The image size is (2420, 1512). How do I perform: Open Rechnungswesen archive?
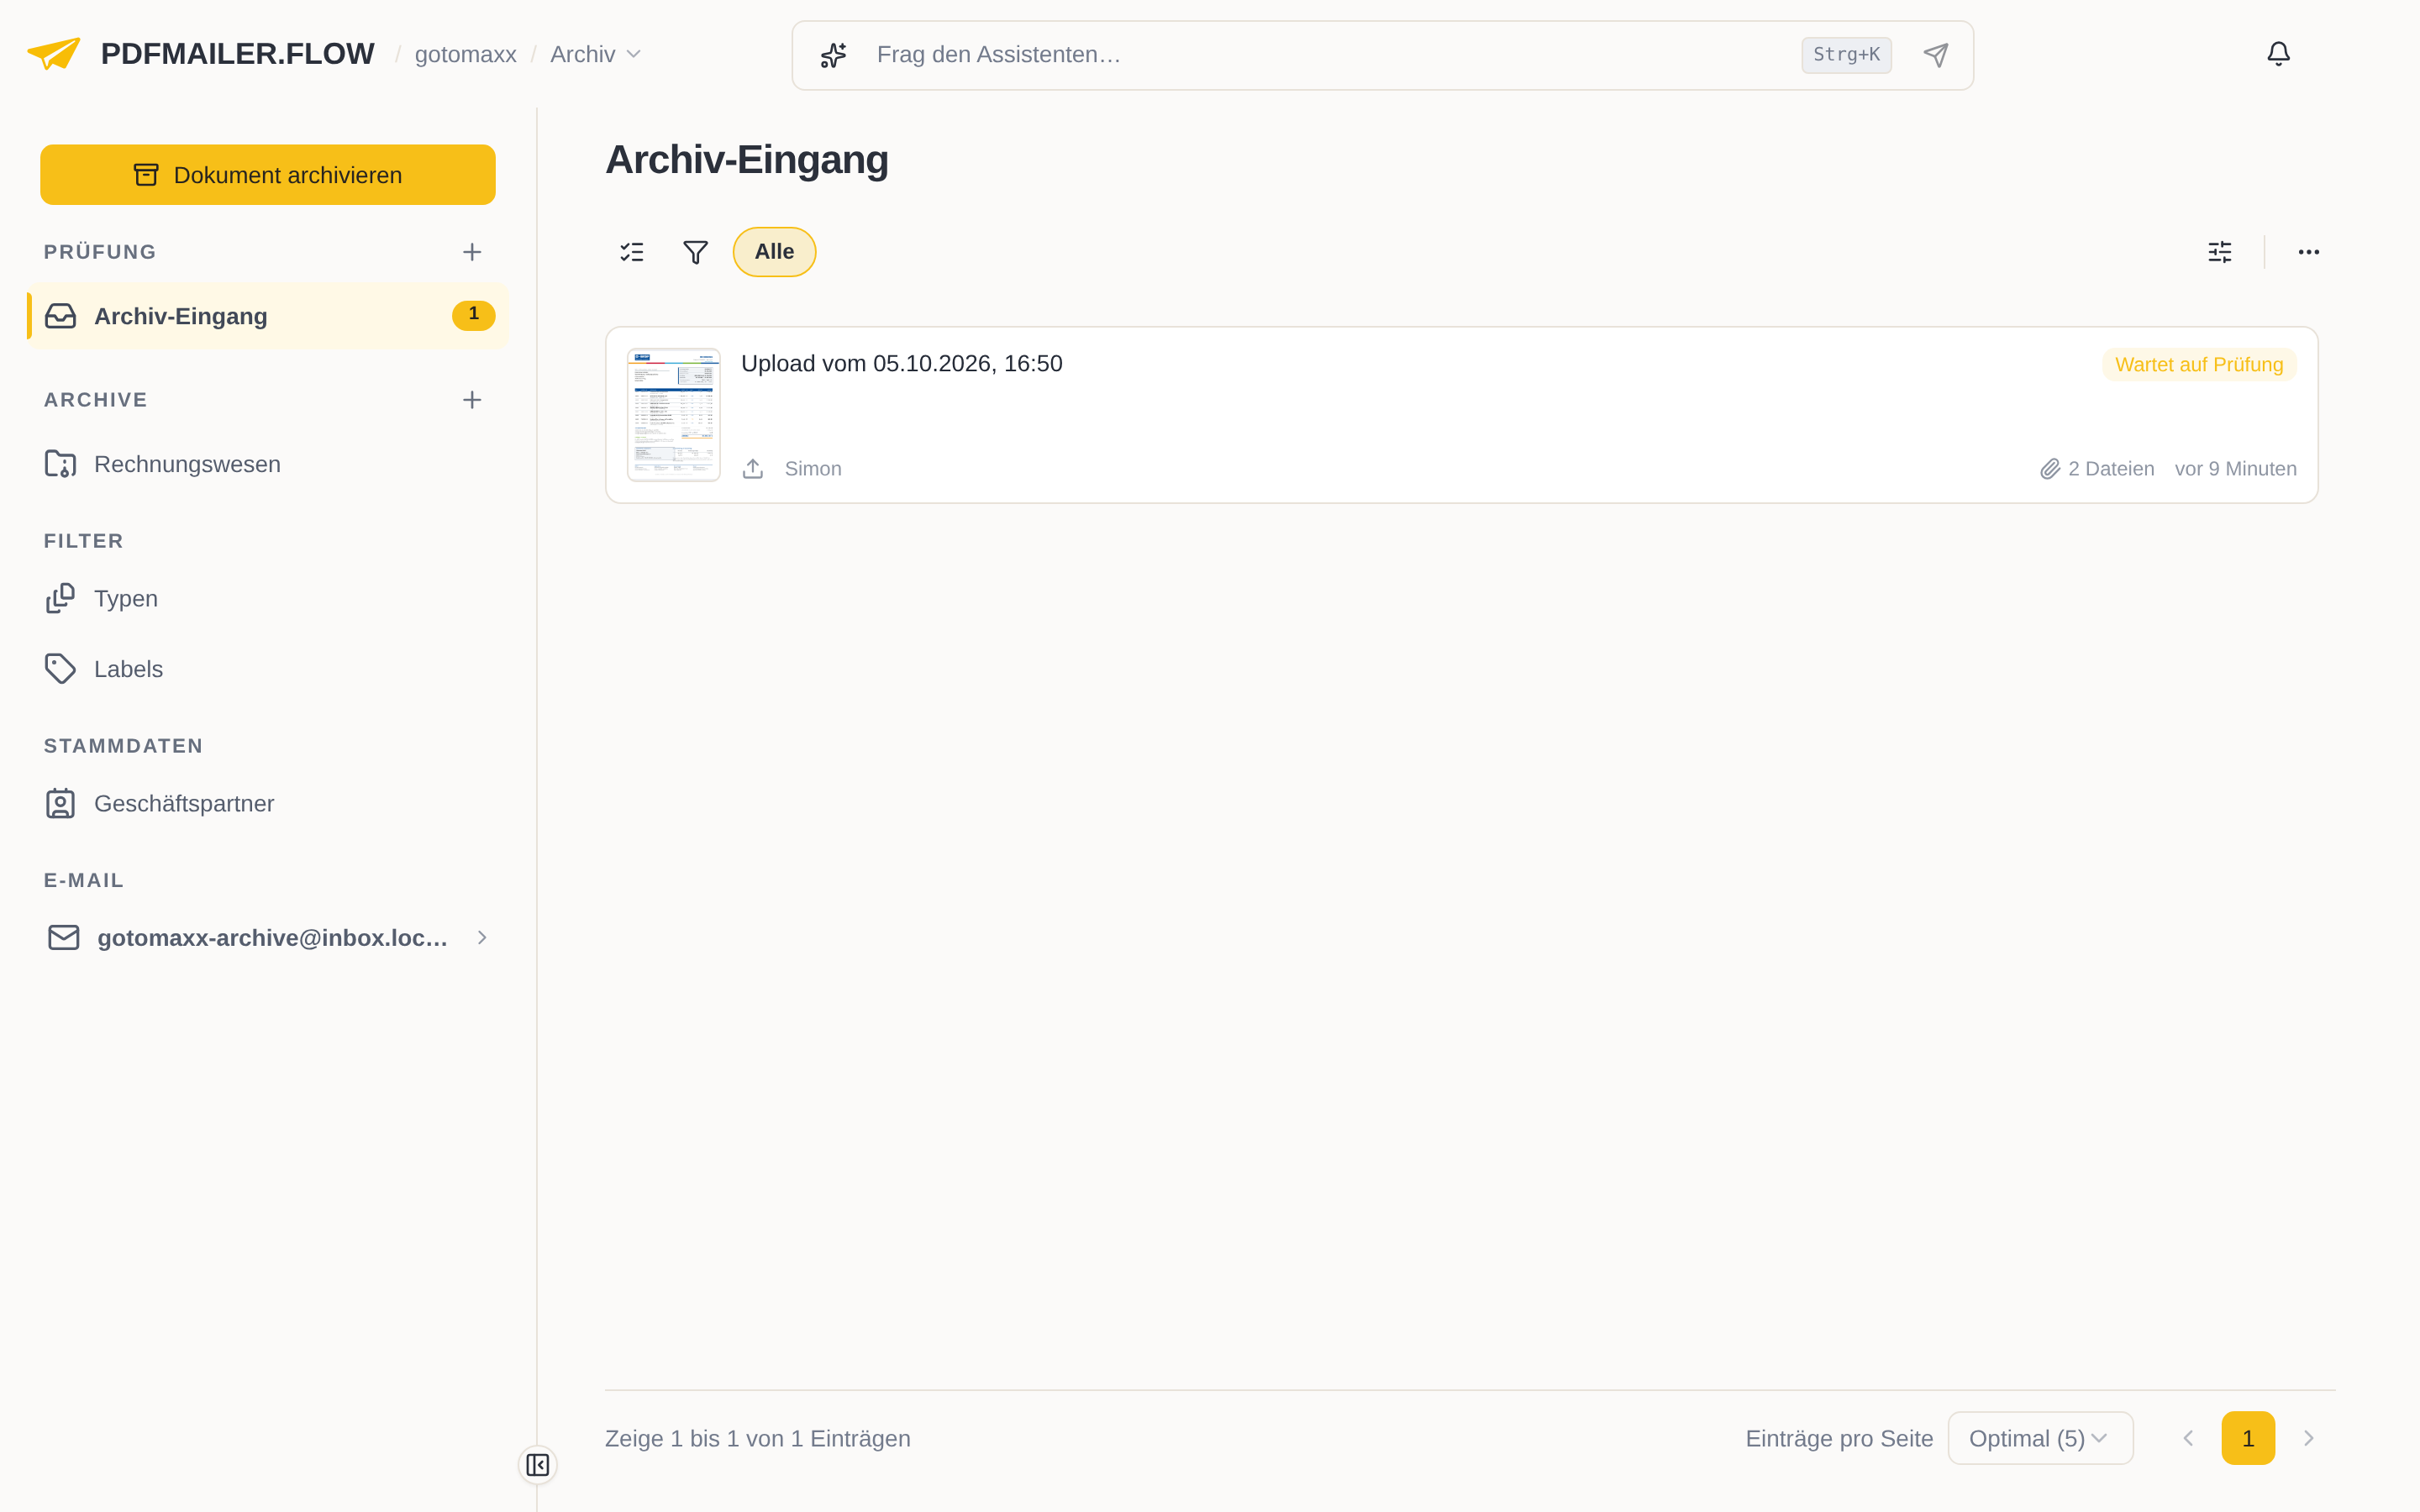[x=268, y=464]
